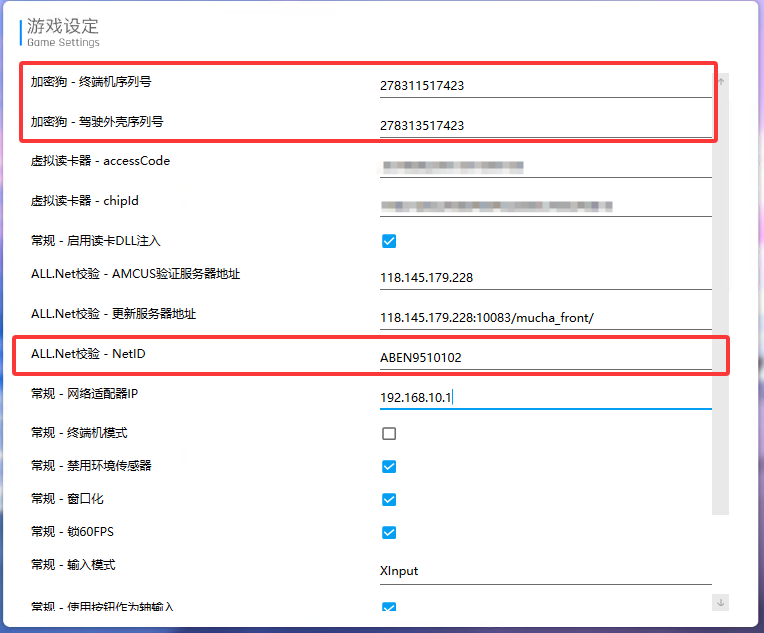Toggle the 锁60FPS checkbox
This screenshot has width=764, height=633.
389,533
